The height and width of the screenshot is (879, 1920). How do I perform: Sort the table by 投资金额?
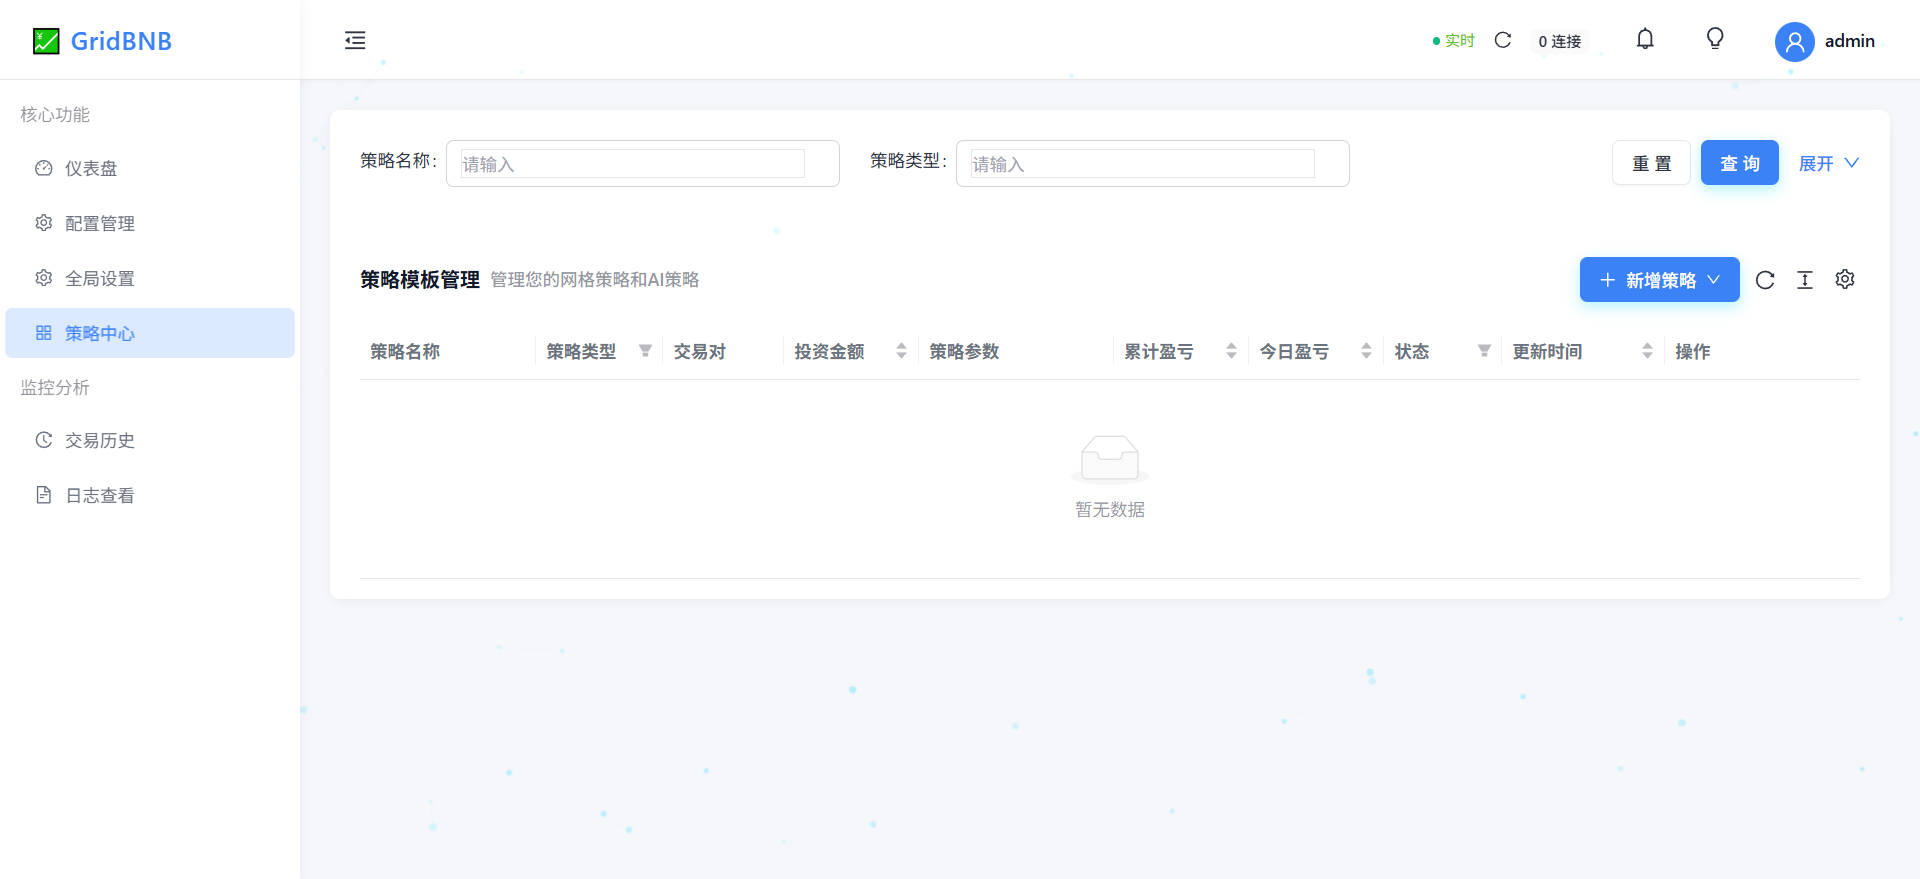click(x=901, y=351)
